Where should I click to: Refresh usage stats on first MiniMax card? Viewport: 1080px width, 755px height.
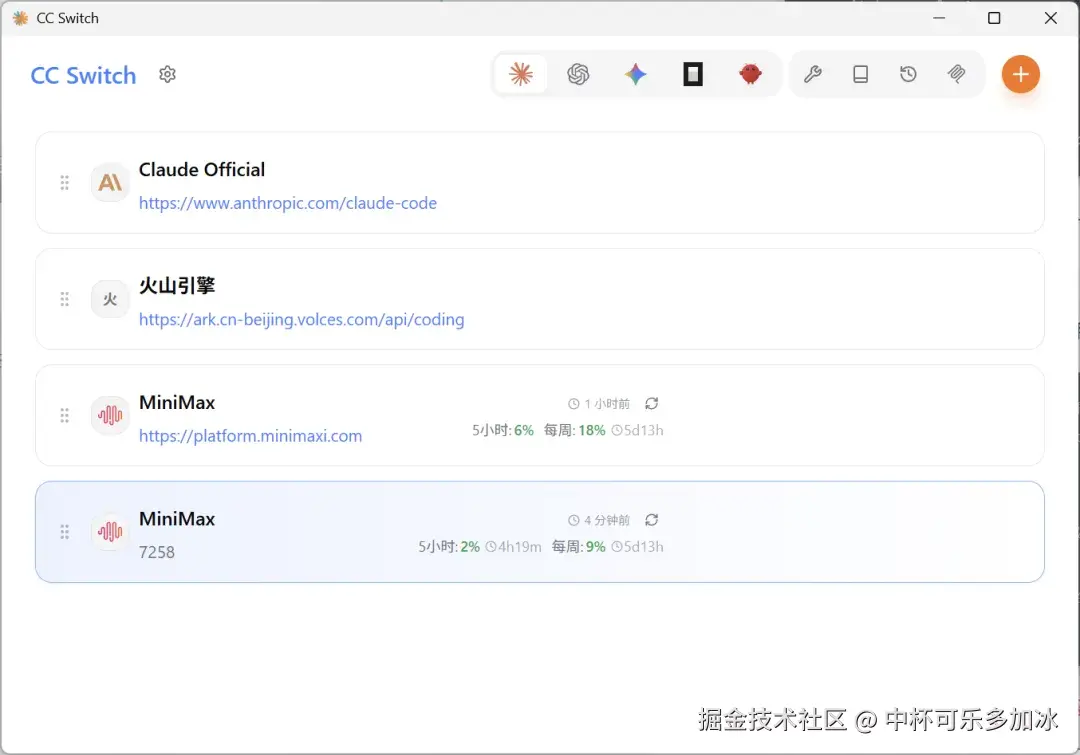652,403
